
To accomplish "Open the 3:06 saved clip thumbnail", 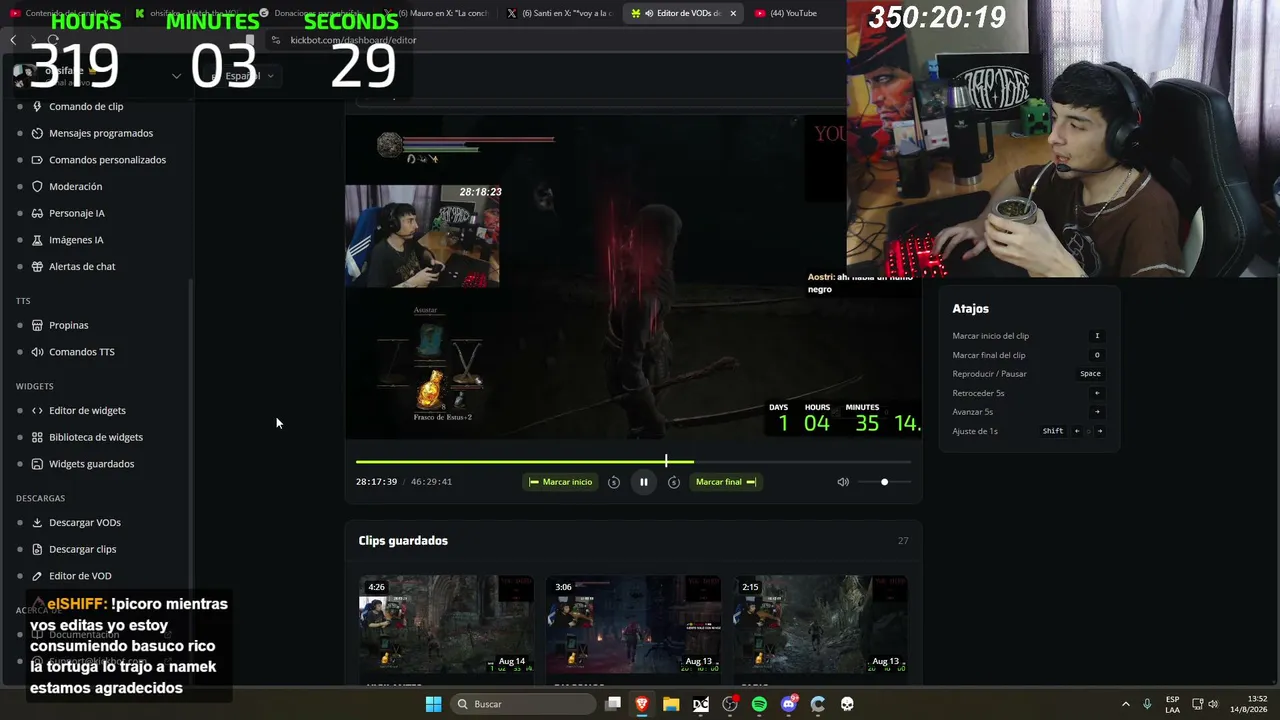I will point(633,624).
